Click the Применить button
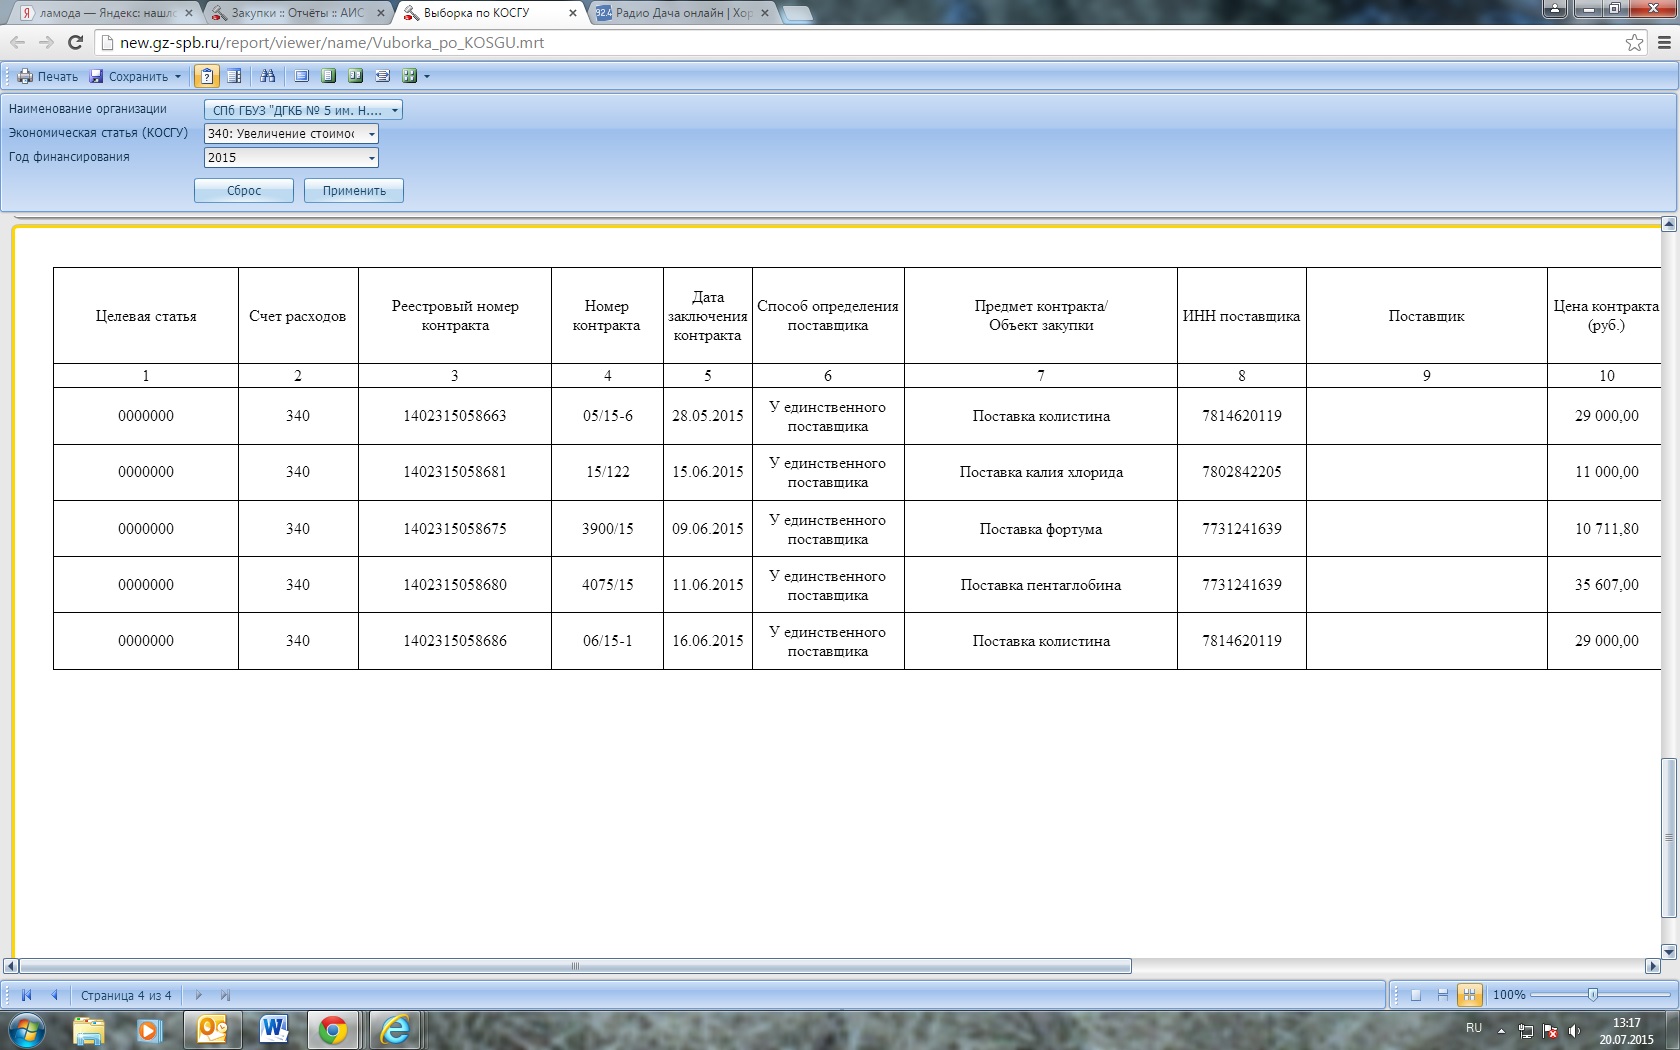 (x=354, y=191)
